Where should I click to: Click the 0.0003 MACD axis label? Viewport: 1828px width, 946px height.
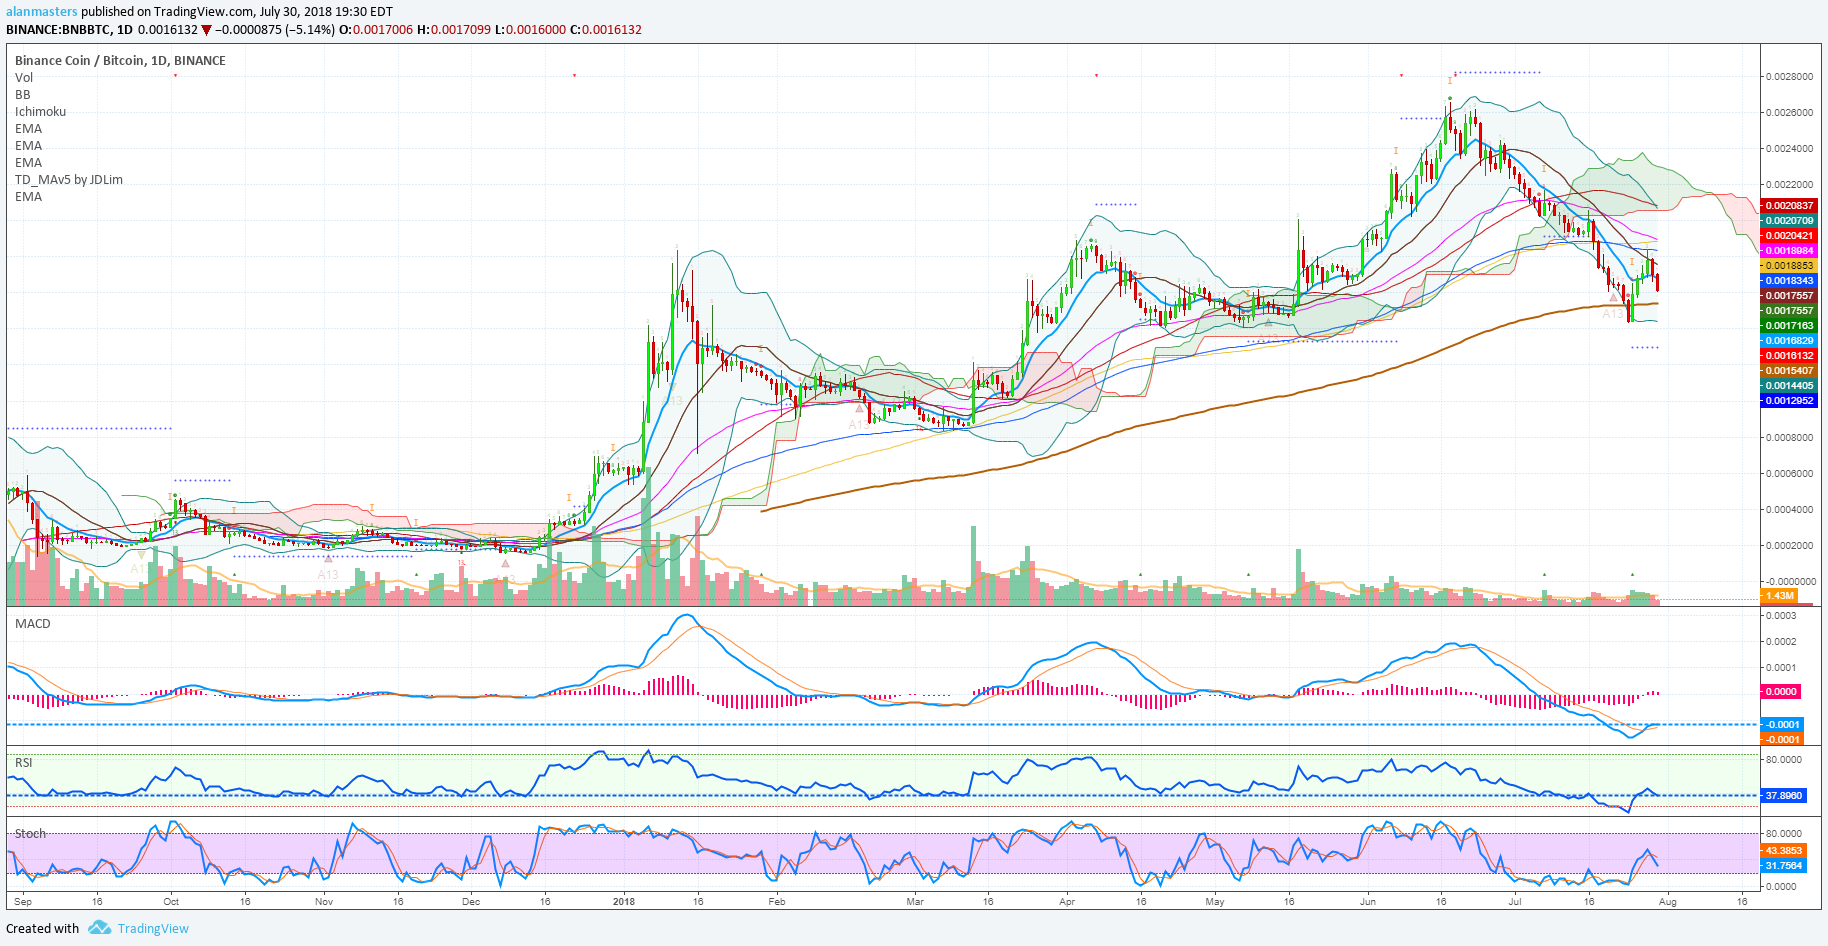[x=1781, y=616]
